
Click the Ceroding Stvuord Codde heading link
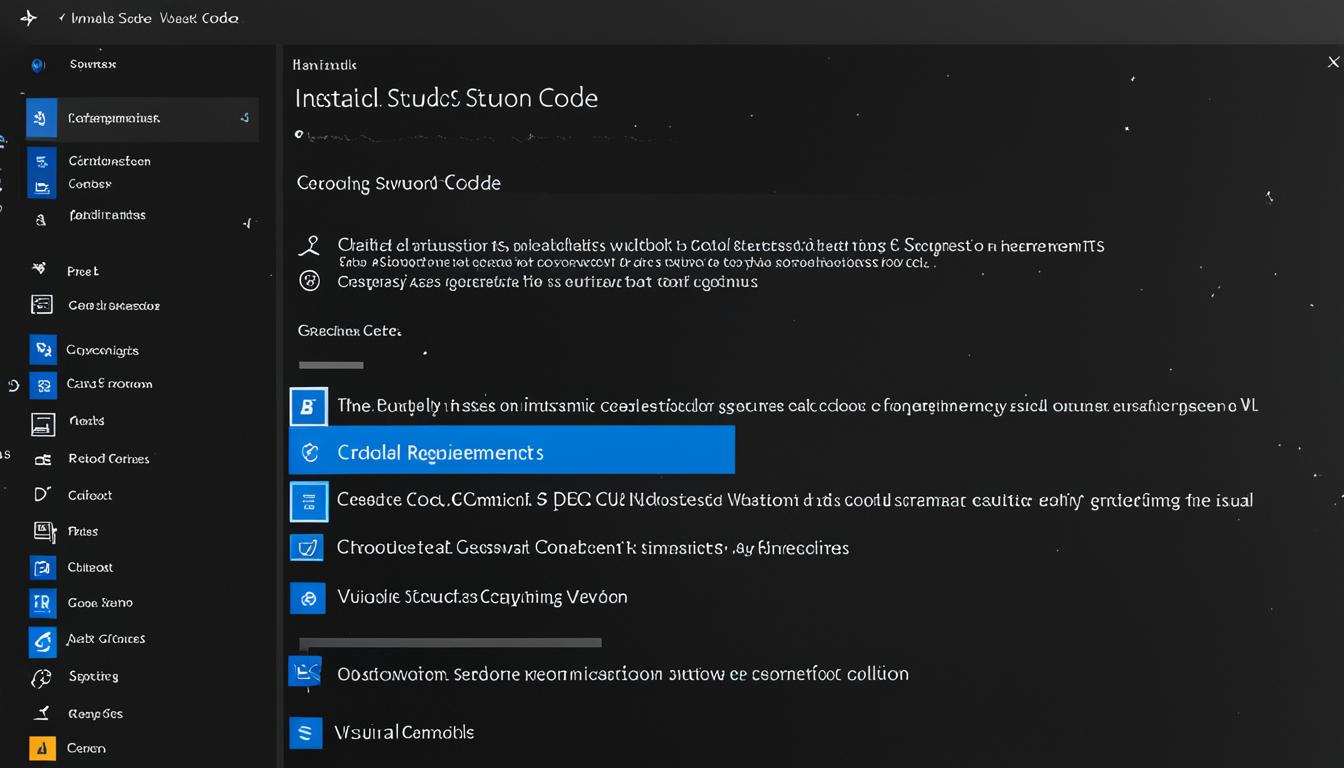[x=398, y=183]
